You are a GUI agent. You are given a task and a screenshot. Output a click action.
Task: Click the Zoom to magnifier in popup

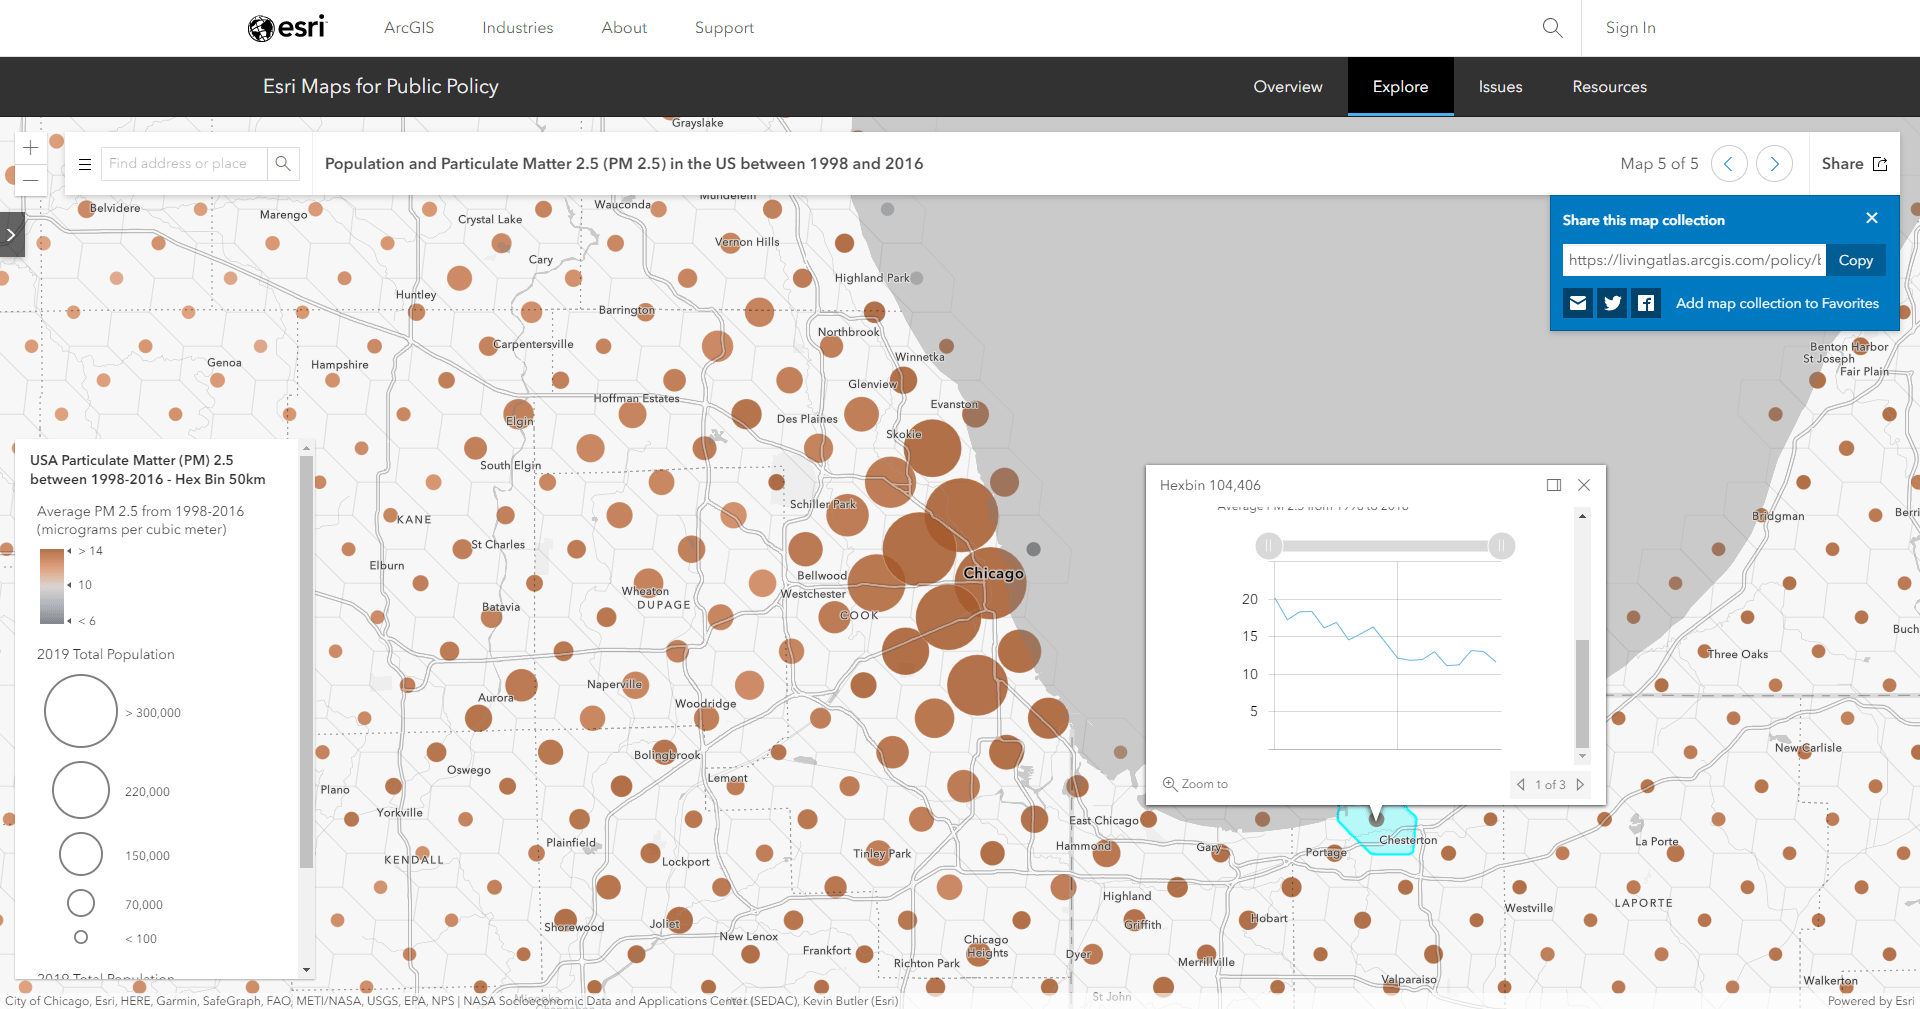click(1169, 784)
